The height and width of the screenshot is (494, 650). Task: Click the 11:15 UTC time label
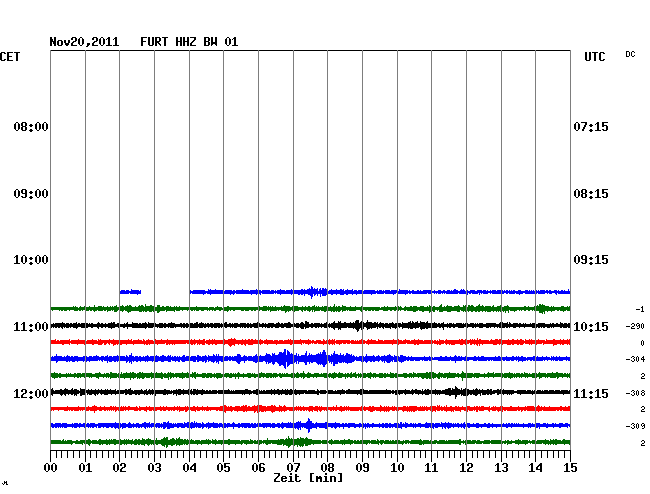pos(591,394)
